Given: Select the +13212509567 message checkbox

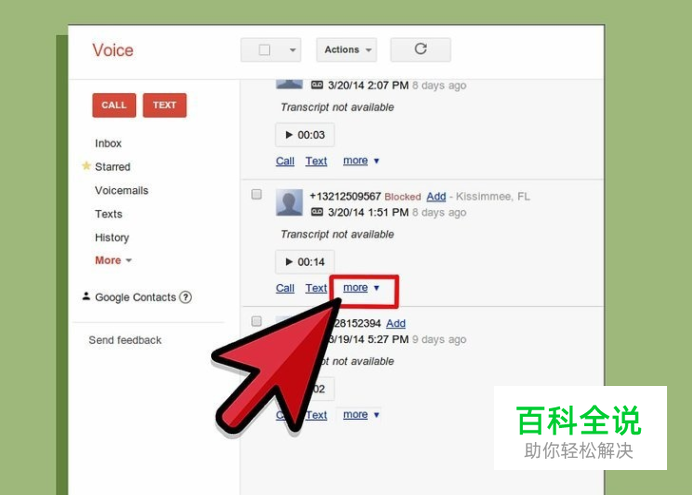Looking at the screenshot, I should click(x=256, y=194).
